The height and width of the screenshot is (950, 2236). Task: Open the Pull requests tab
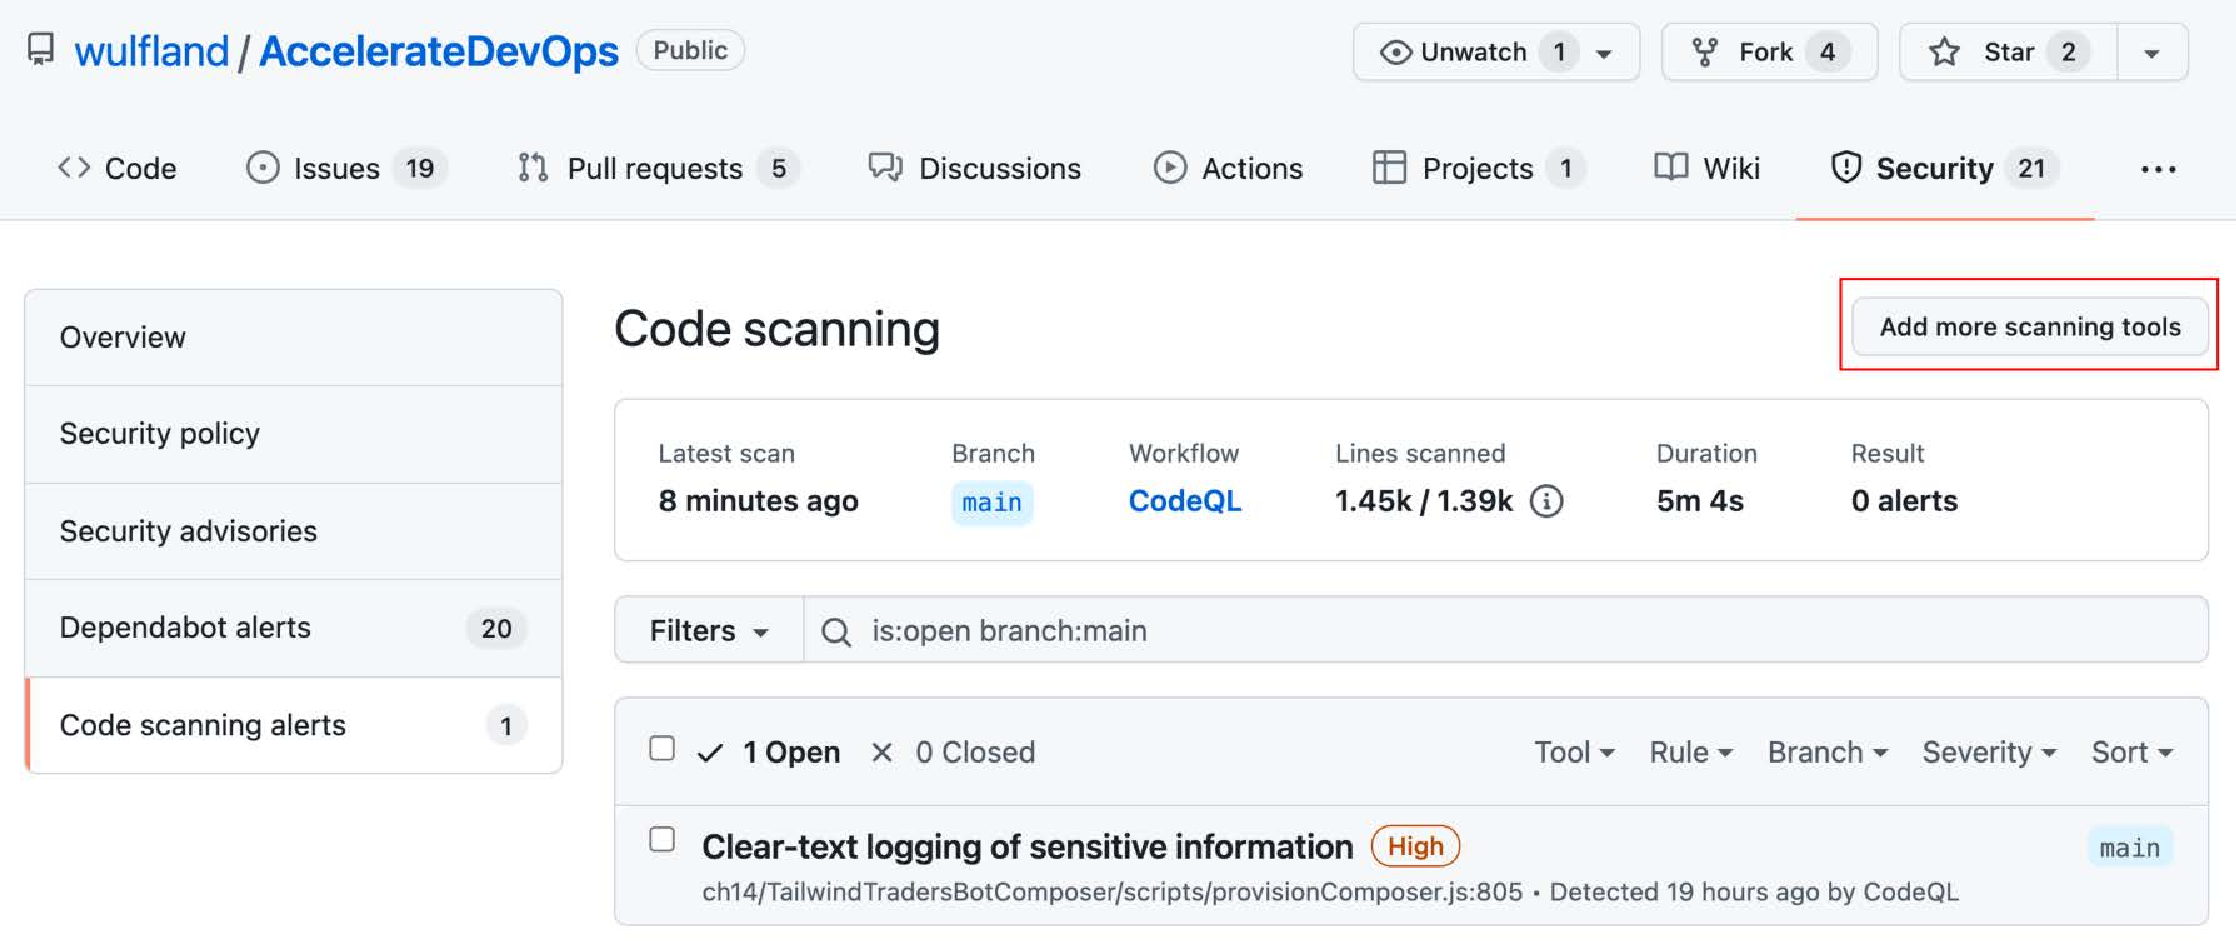[x=658, y=168]
